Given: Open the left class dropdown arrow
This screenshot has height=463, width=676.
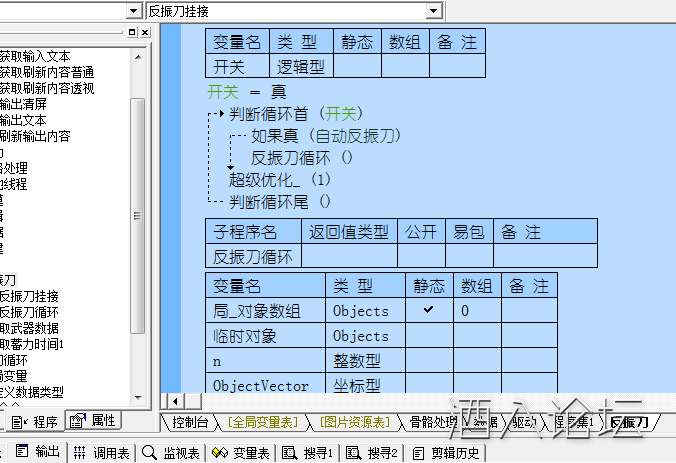Looking at the screenshot, I should (134, 11).
